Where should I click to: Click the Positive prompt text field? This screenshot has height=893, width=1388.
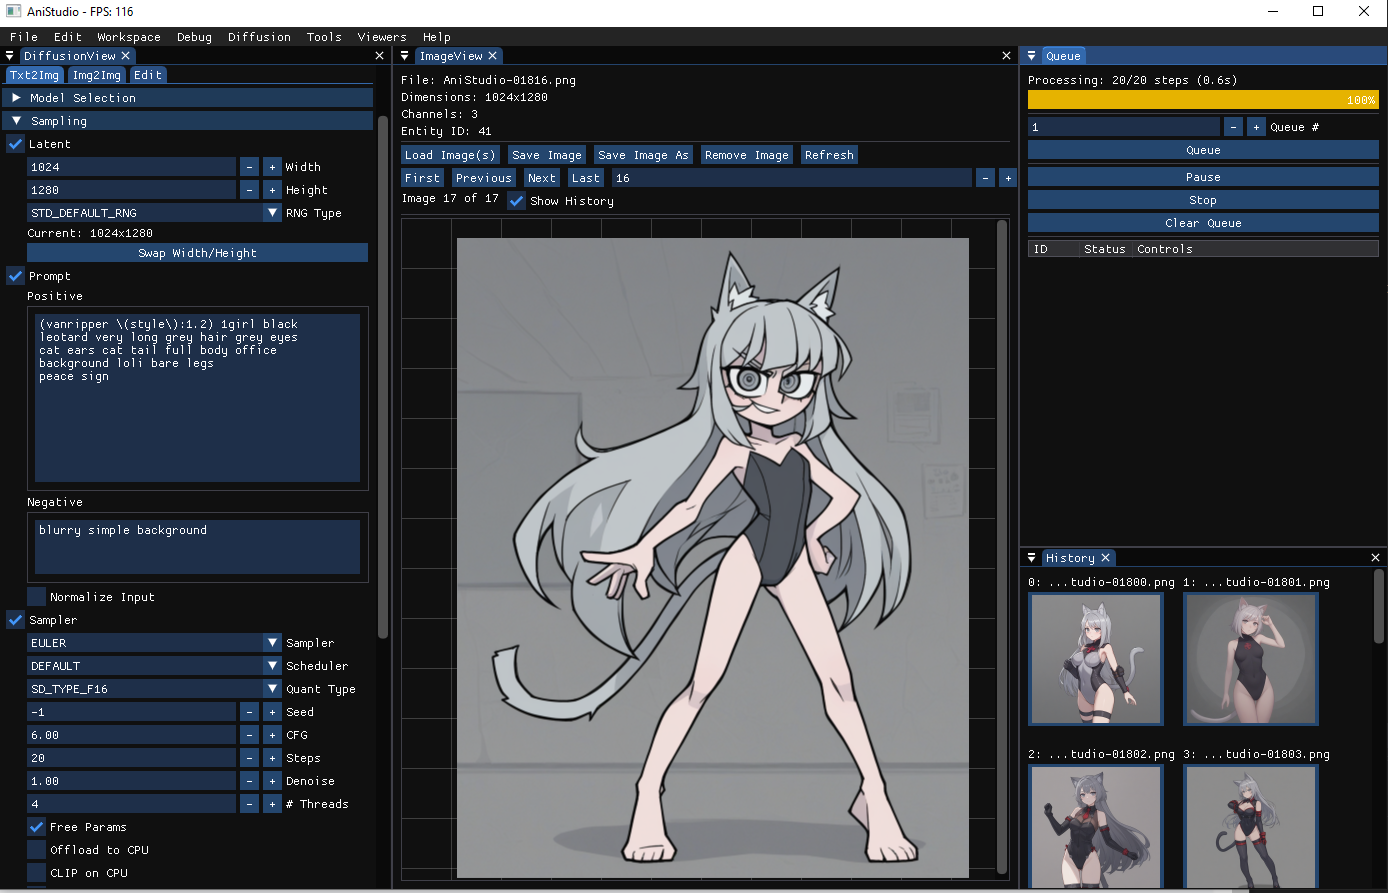point(198,398)
